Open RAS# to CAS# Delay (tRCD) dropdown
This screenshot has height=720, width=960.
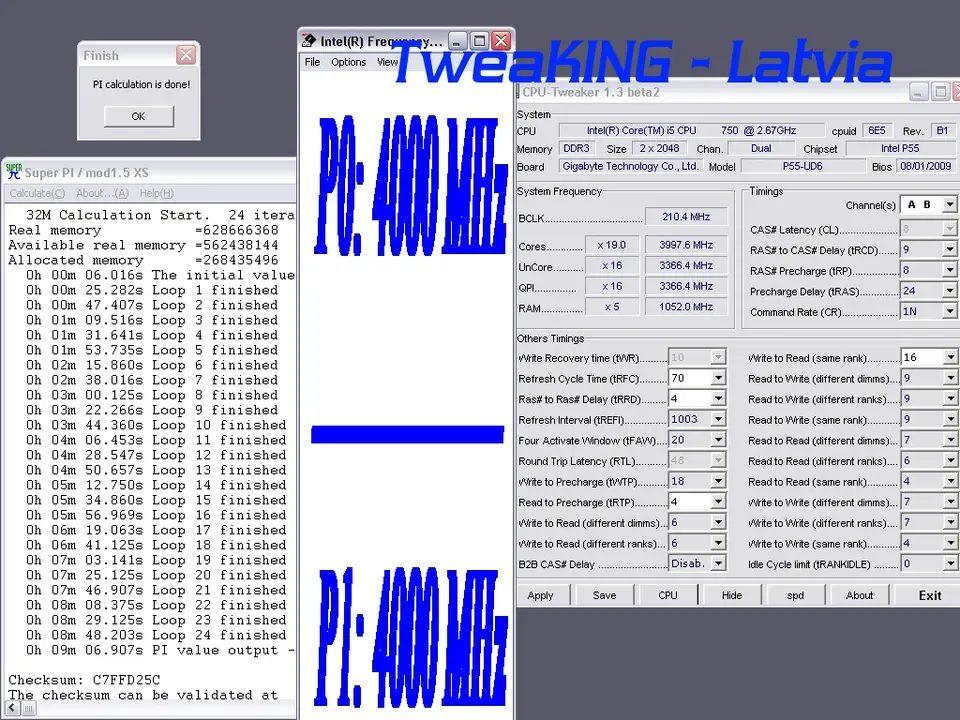949,250
